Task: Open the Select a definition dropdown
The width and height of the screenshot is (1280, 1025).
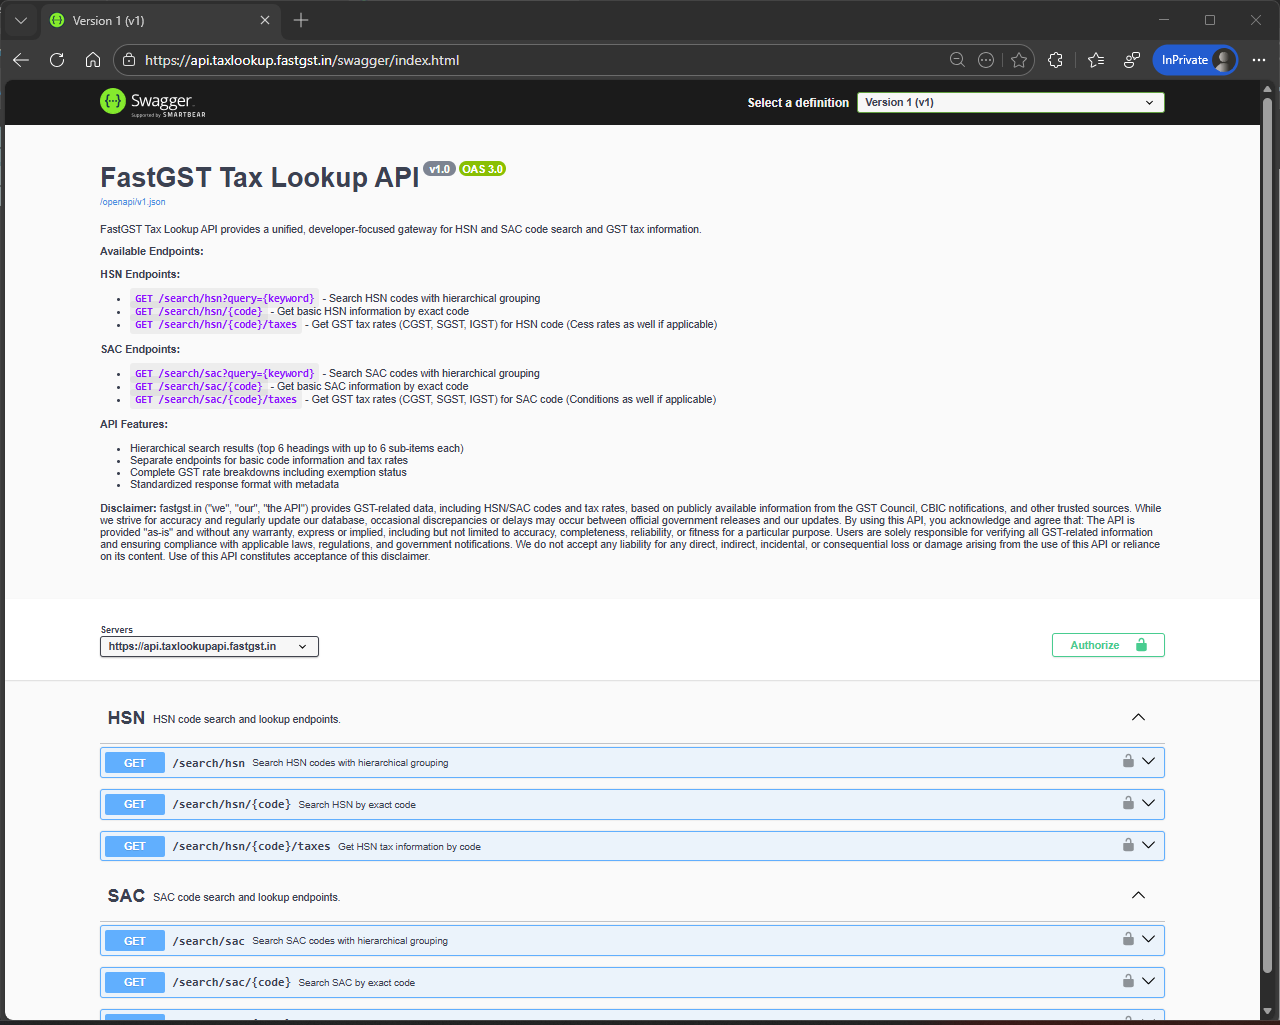Action: (1010, 102)
